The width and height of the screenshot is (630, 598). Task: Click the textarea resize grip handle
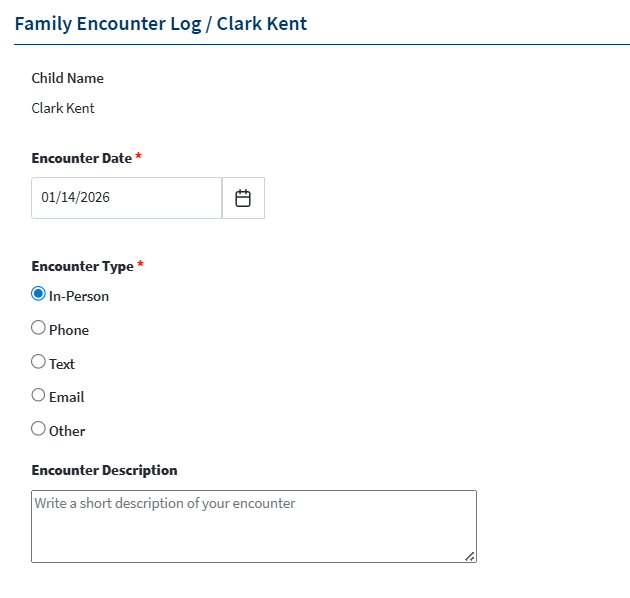pos(470,556)
